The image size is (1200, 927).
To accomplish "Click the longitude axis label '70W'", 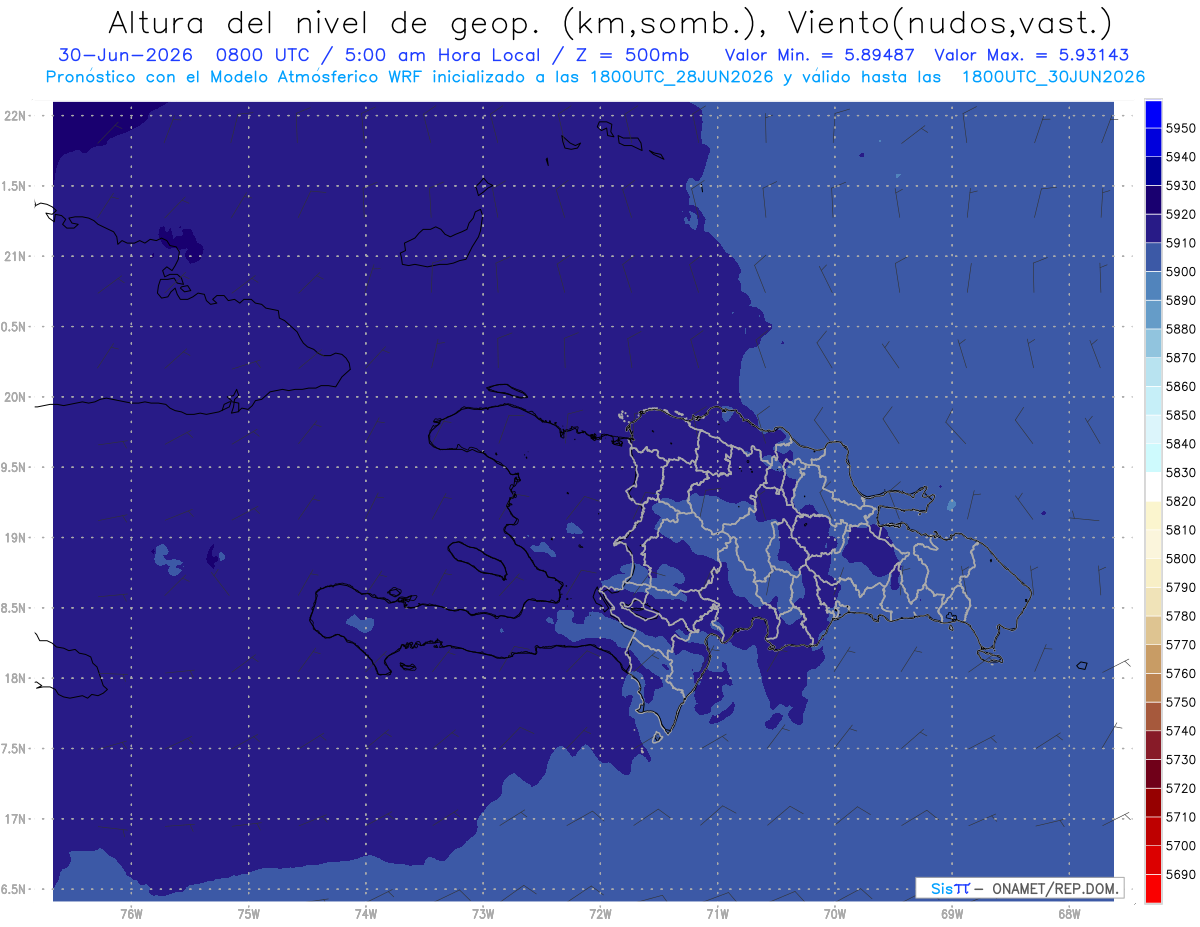I will 835,912.
